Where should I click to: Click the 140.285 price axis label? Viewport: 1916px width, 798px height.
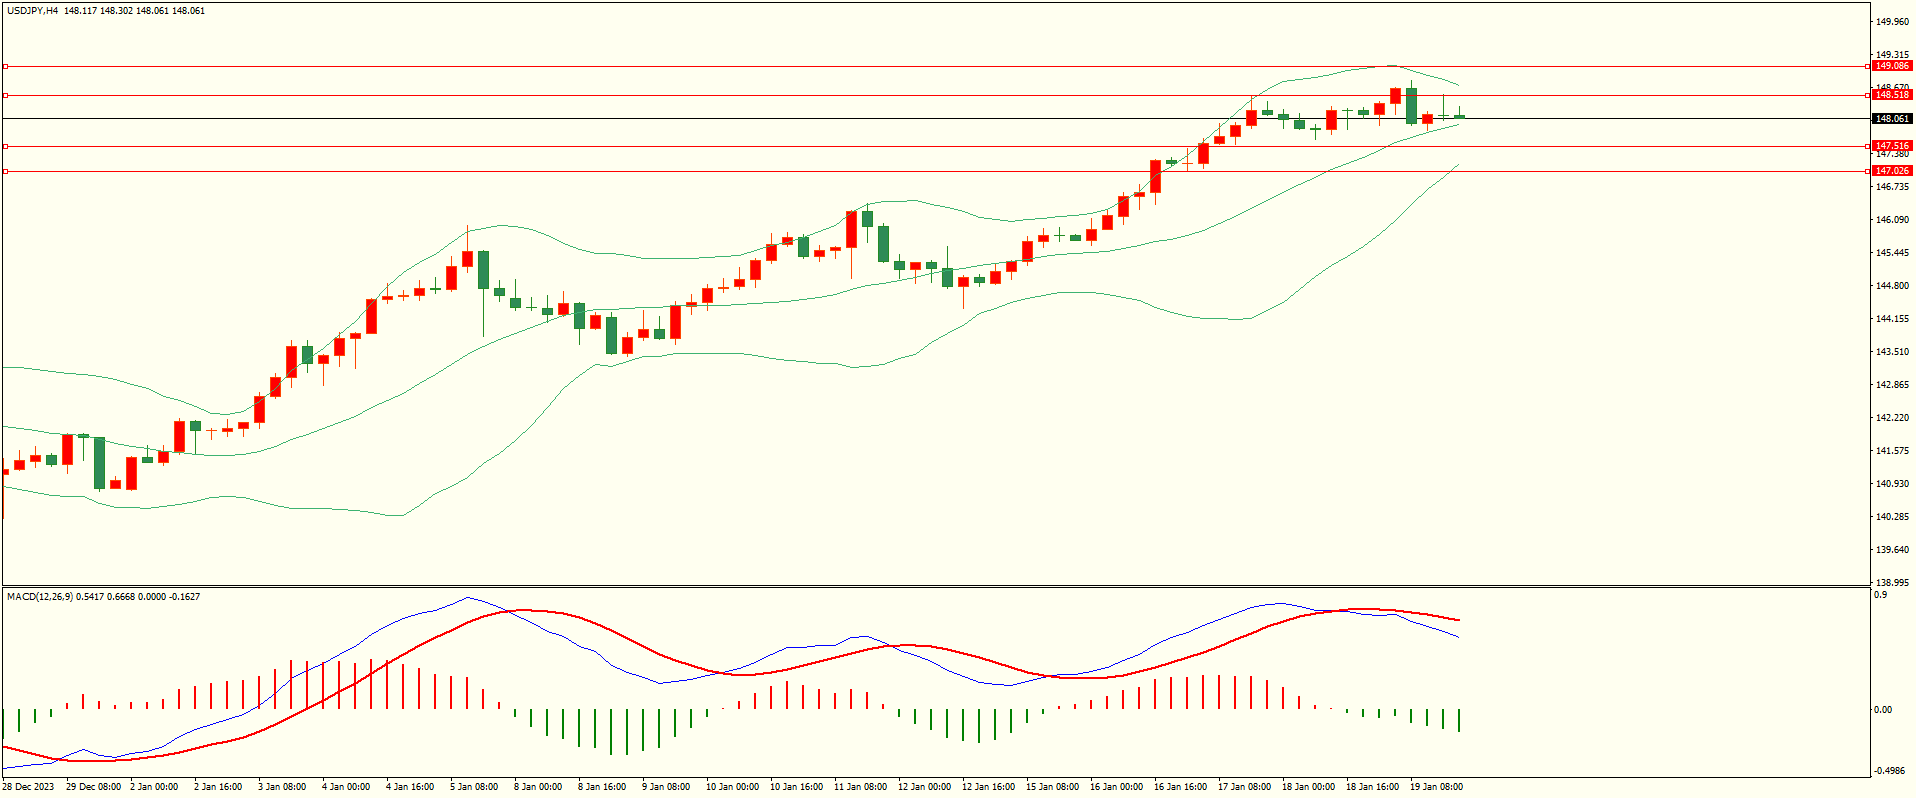1892,517
